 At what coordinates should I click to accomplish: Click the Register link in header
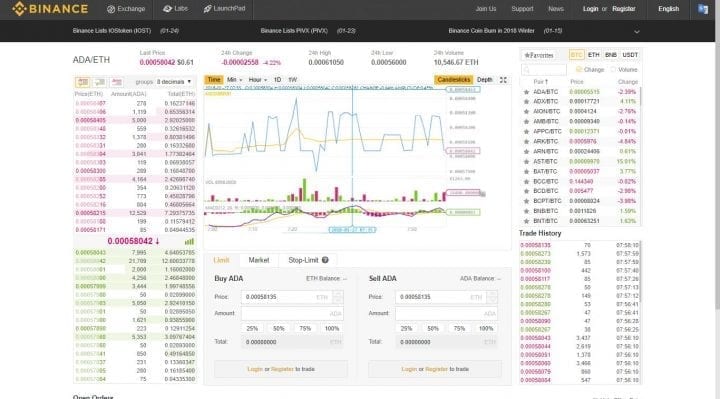coord(624,9)
